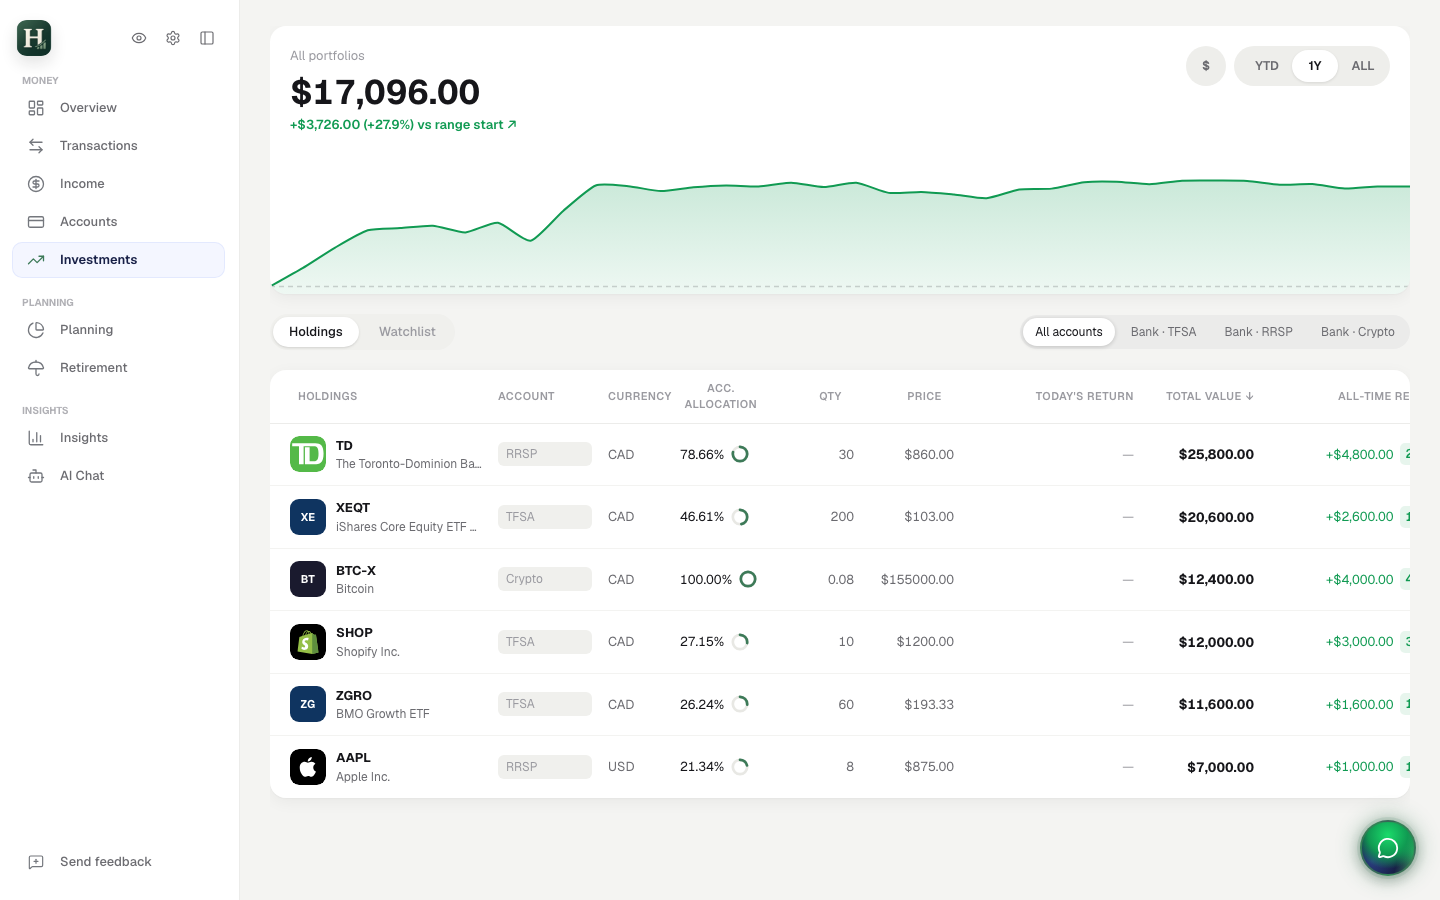Screen dimensions: 1440x900
Task: Click RRSP account tag on TD row
Action: pyautogui.click(x=545, y=454)
